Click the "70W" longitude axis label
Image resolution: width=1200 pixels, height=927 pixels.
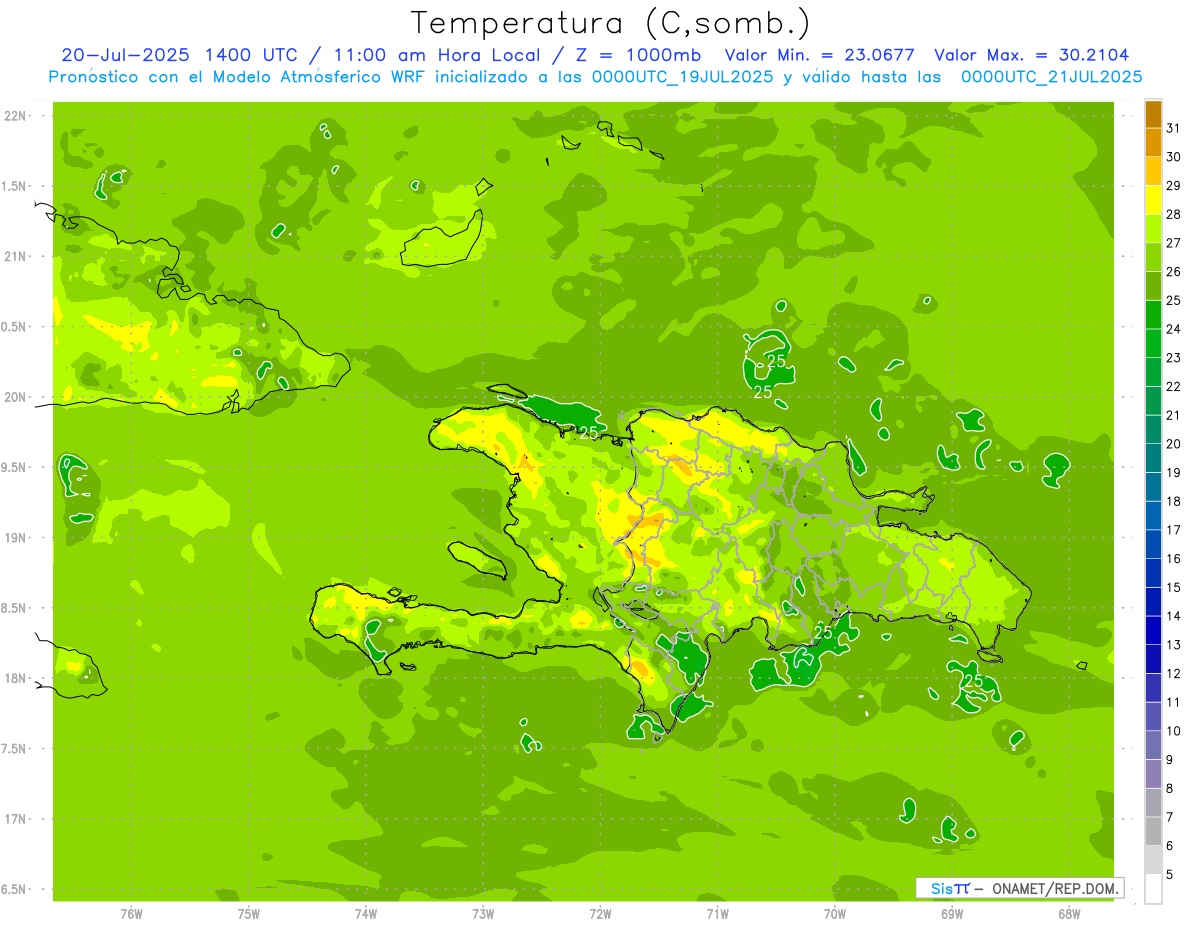[835, 913]
